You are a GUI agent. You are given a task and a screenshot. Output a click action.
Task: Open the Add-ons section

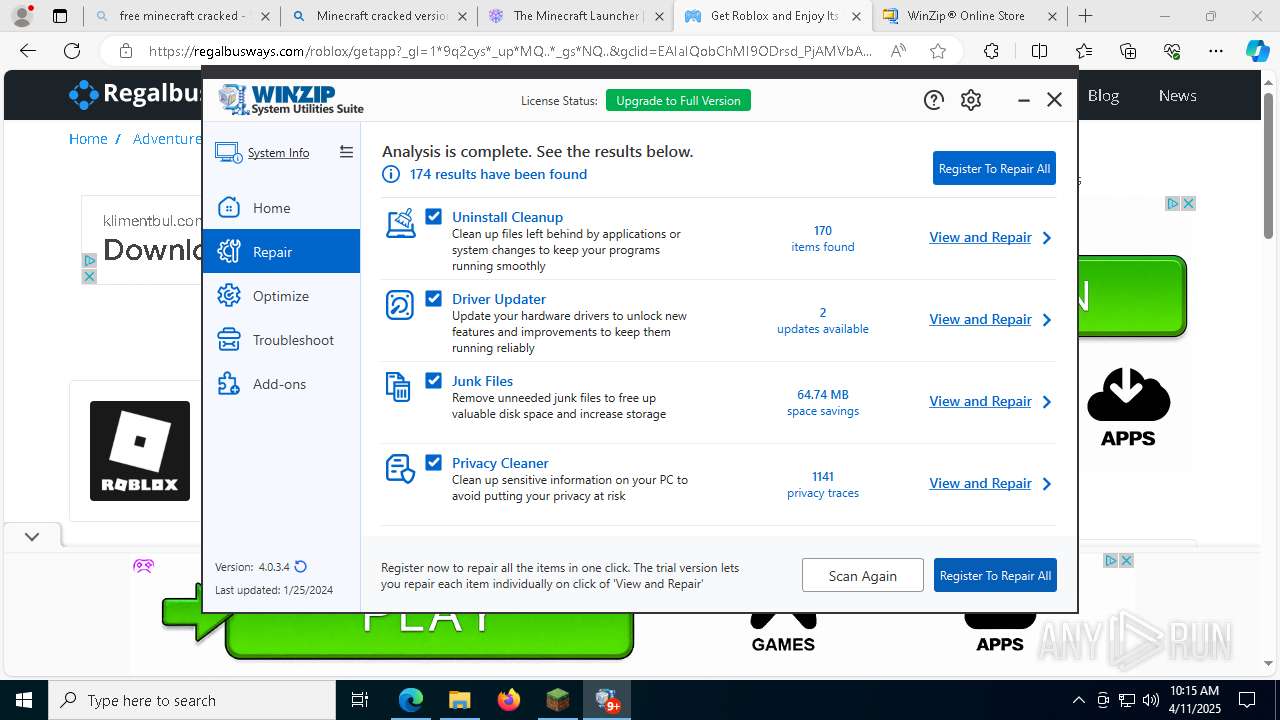(x=281, y=384)
